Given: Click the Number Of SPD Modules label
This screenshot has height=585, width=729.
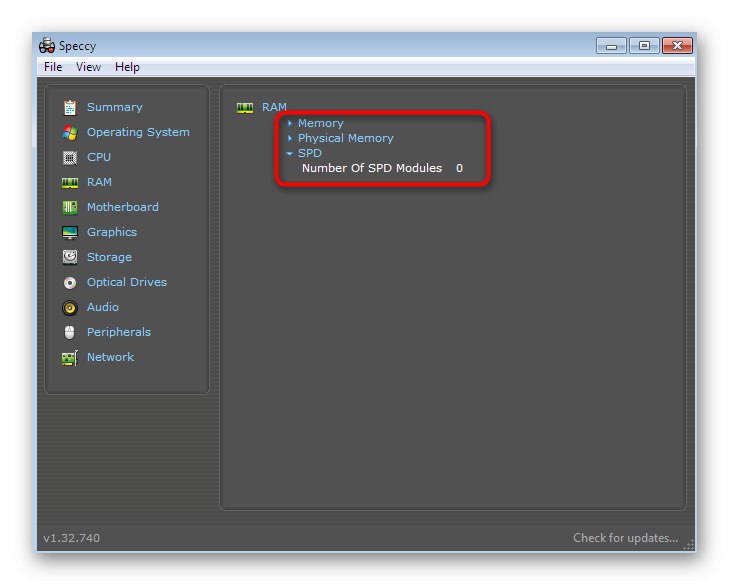Looking at the screenshot, I should (372, 168).
